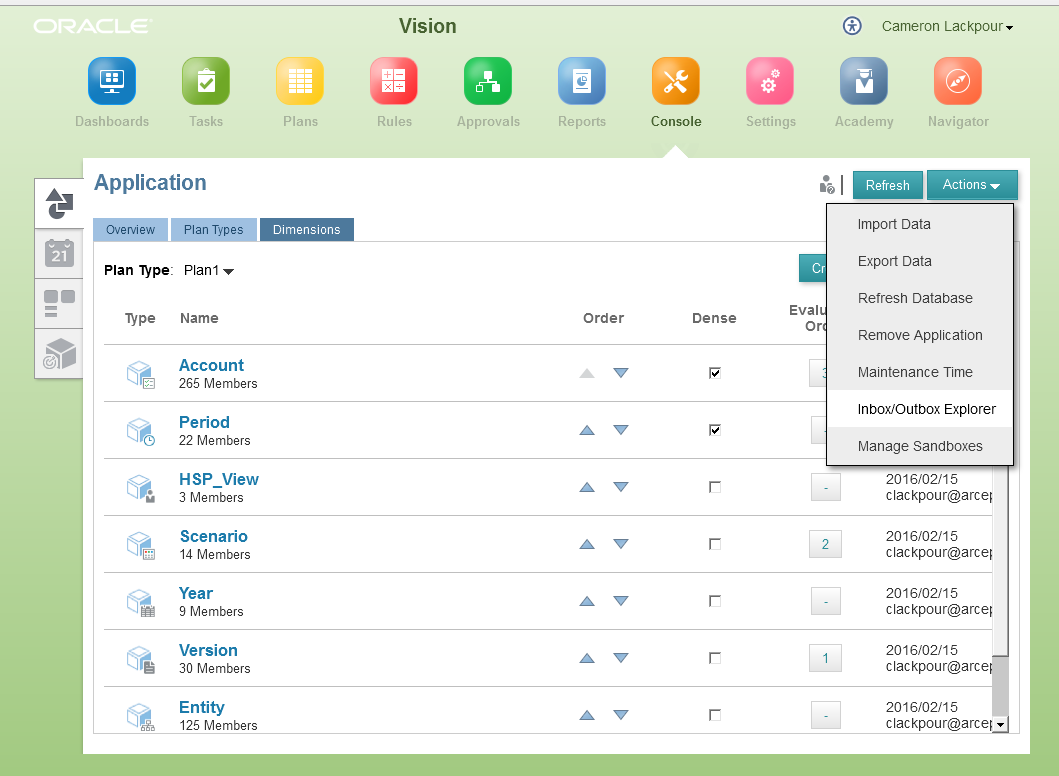The image size is (1059, 776).
Task: Click the HSP_View dimension cube icon
Action: [141, 488]
